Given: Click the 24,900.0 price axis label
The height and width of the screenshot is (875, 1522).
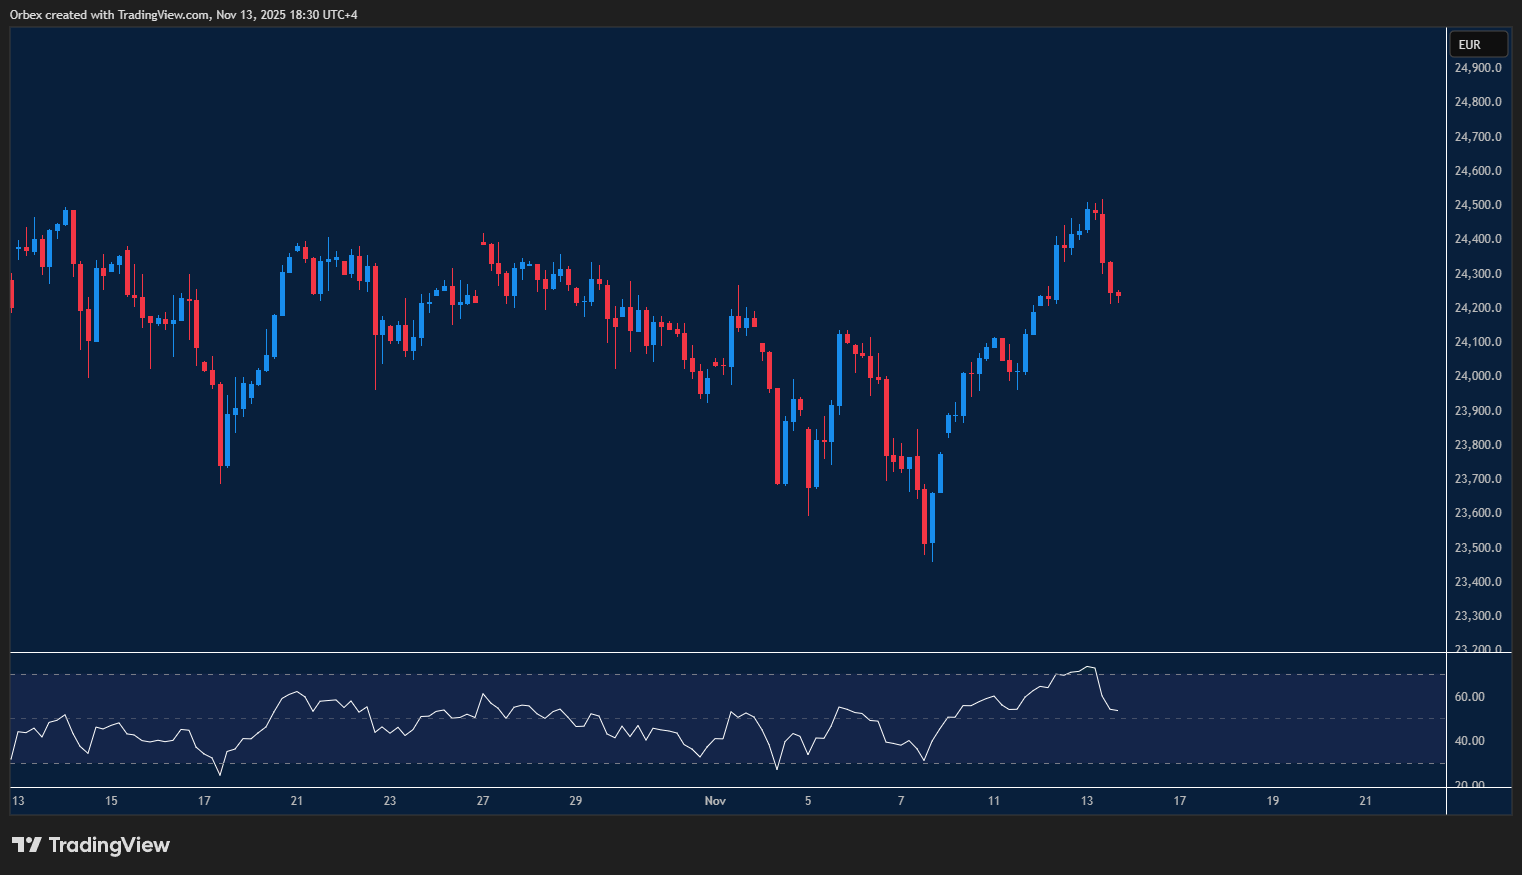Looking at the screenshot, I should coord(1477,68).
